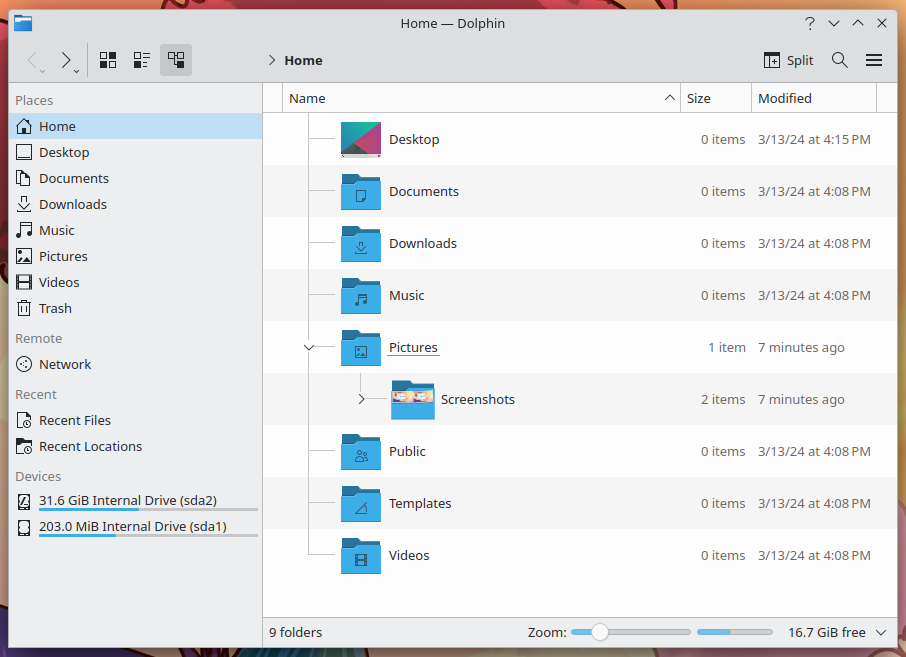The width and height of the screenshot is (906, 657).
Task: Switch to Compact view mode
Action: [142, 60]
